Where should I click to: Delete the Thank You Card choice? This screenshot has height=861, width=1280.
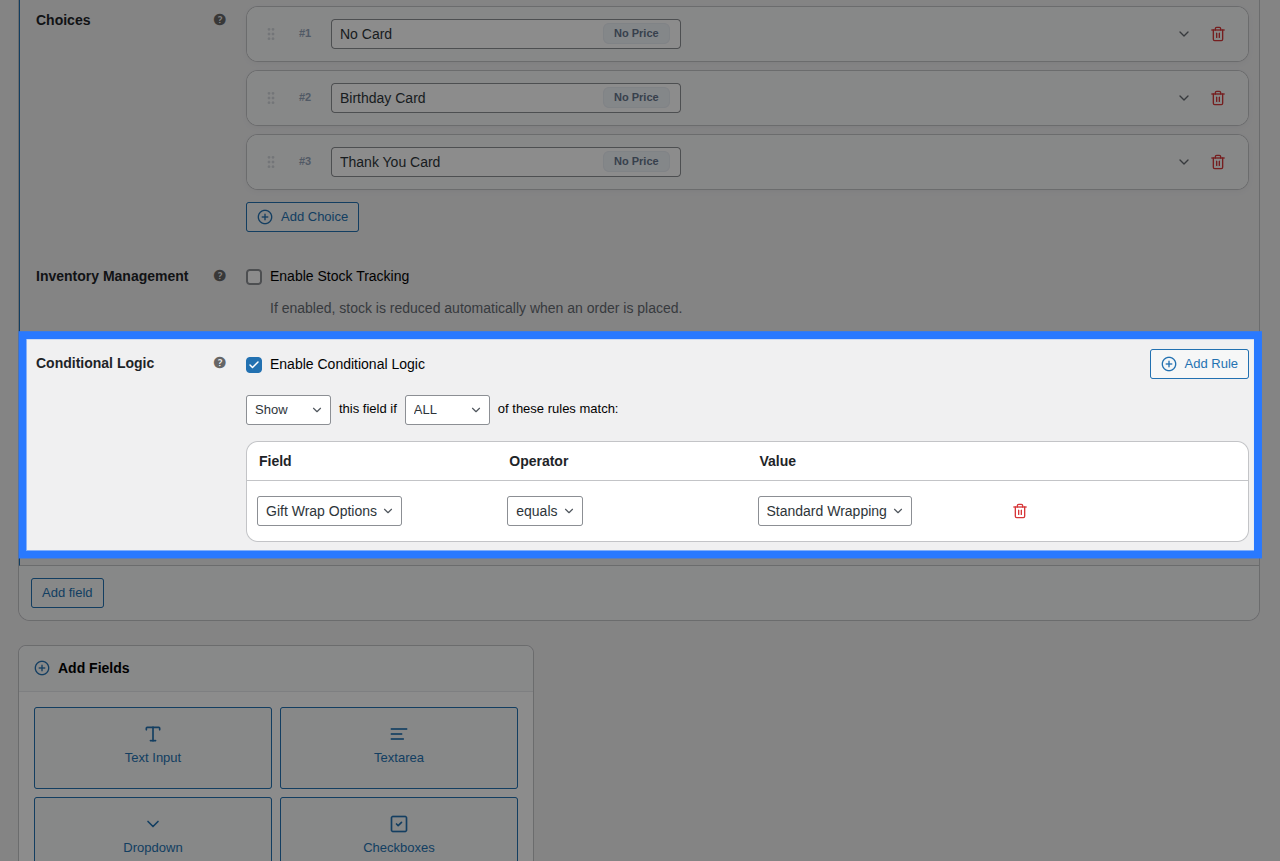coord(1218,162)
